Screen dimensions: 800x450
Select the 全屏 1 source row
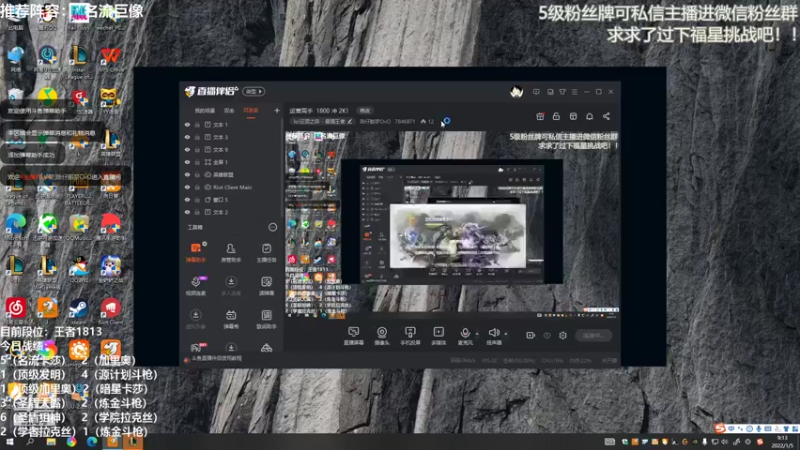[231, 162]
